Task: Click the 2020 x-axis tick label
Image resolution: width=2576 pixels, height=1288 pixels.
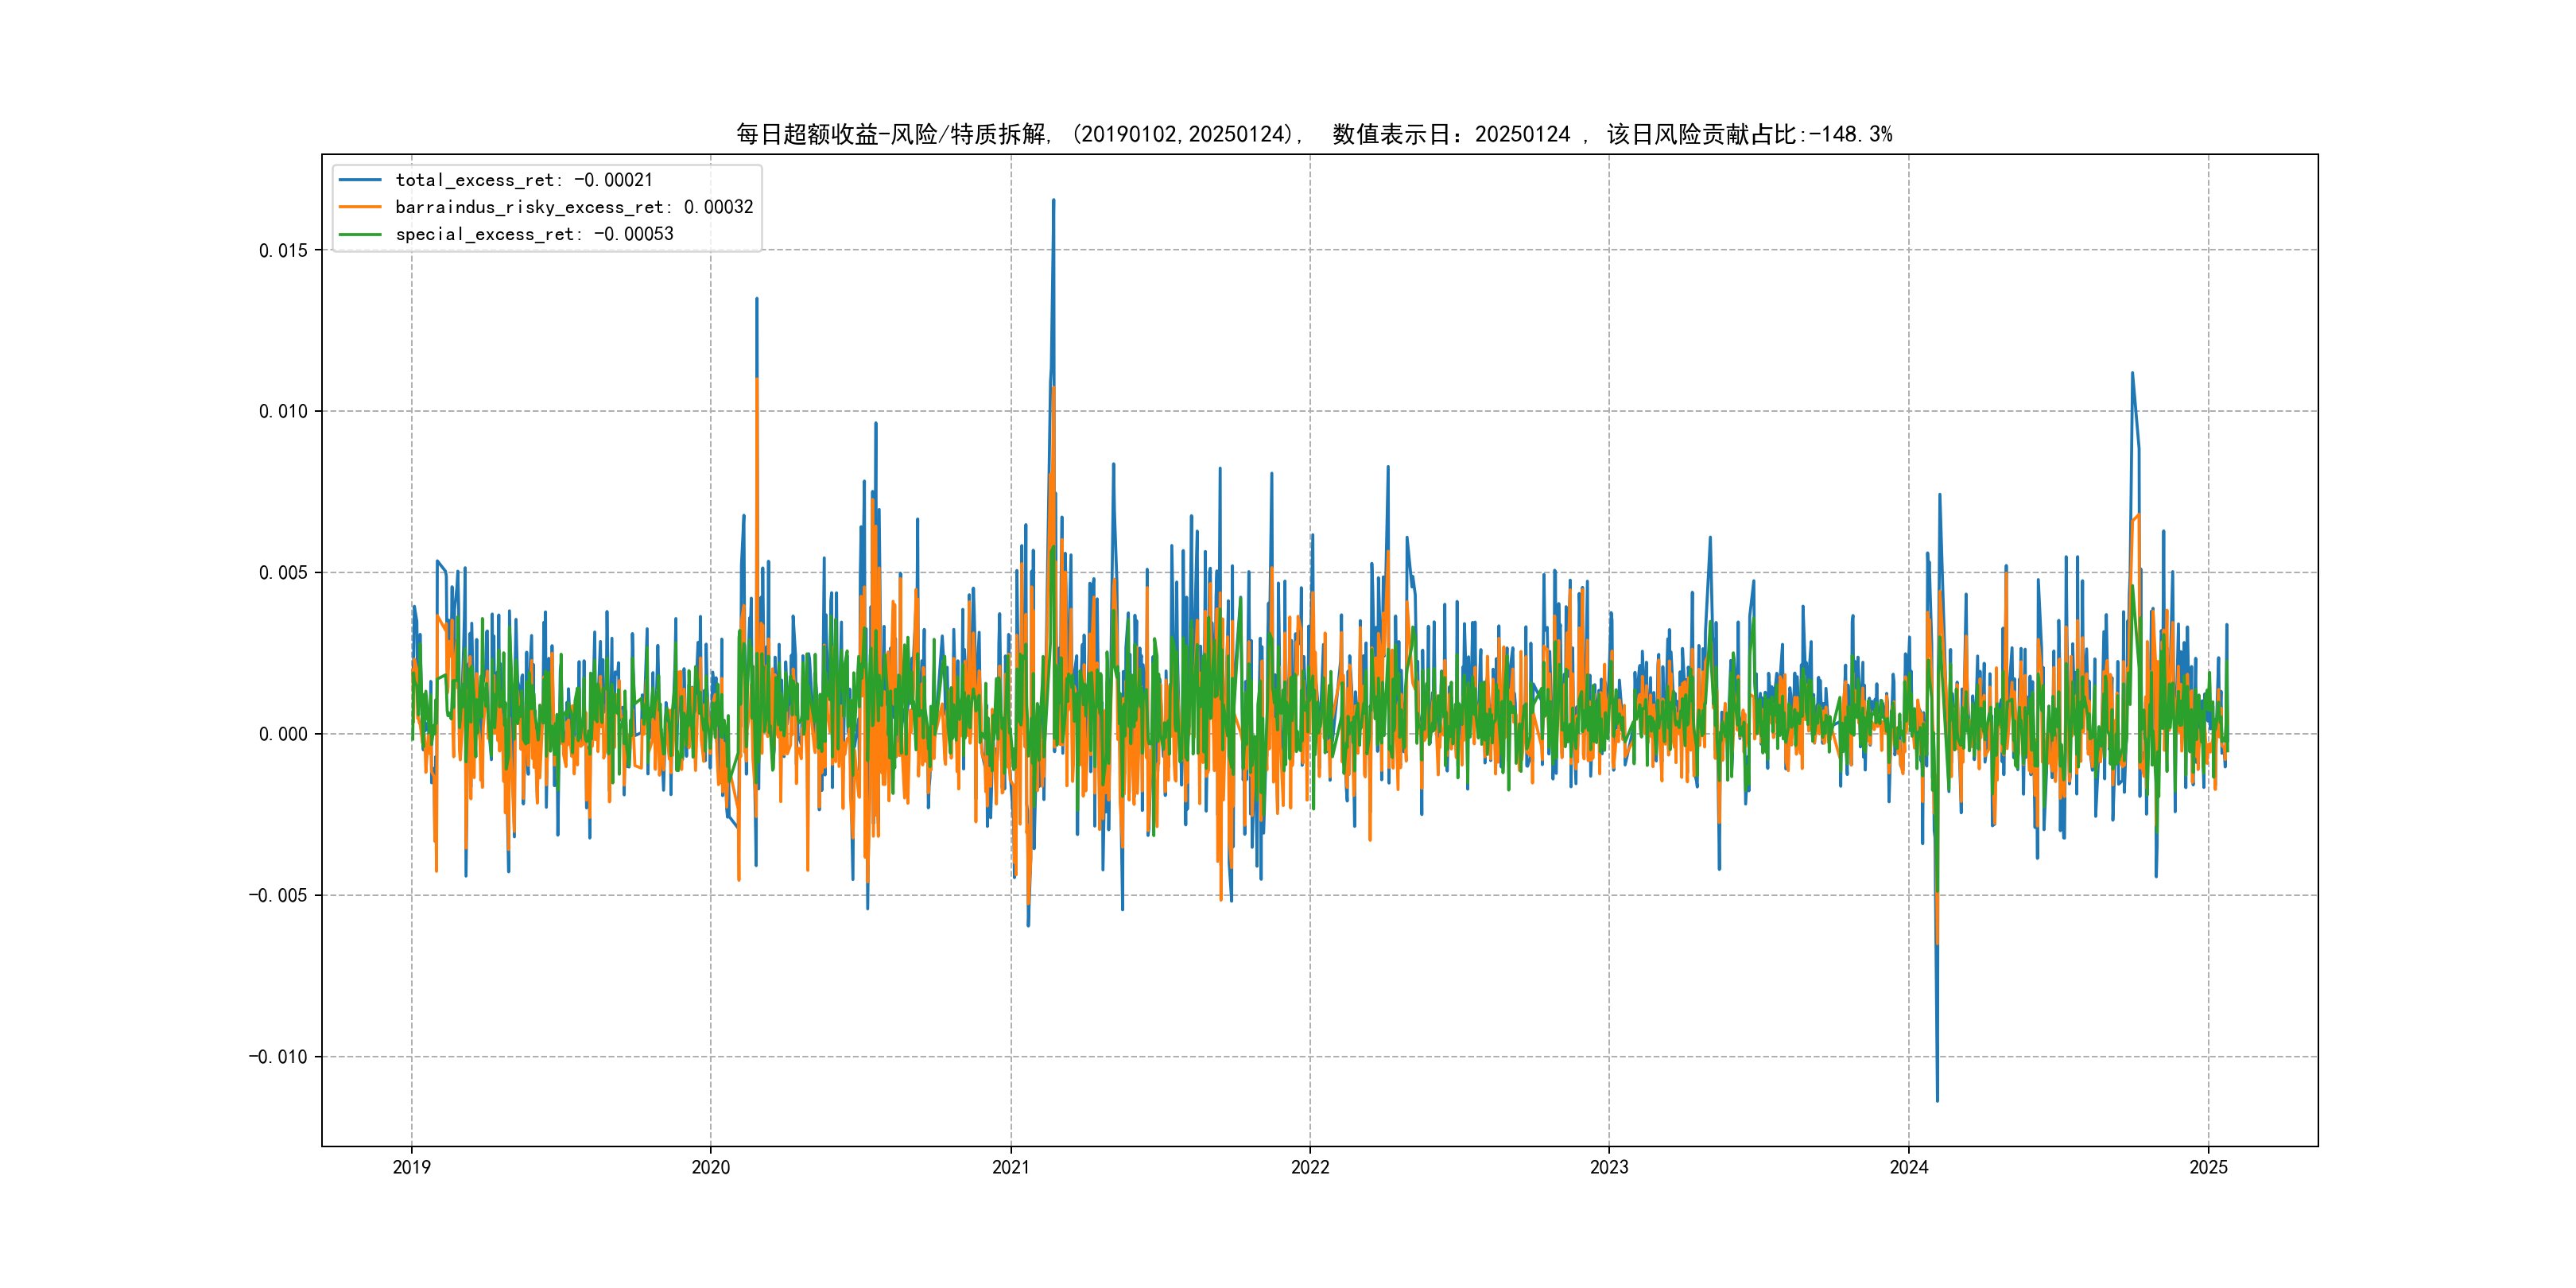Action: point(711,1167)
